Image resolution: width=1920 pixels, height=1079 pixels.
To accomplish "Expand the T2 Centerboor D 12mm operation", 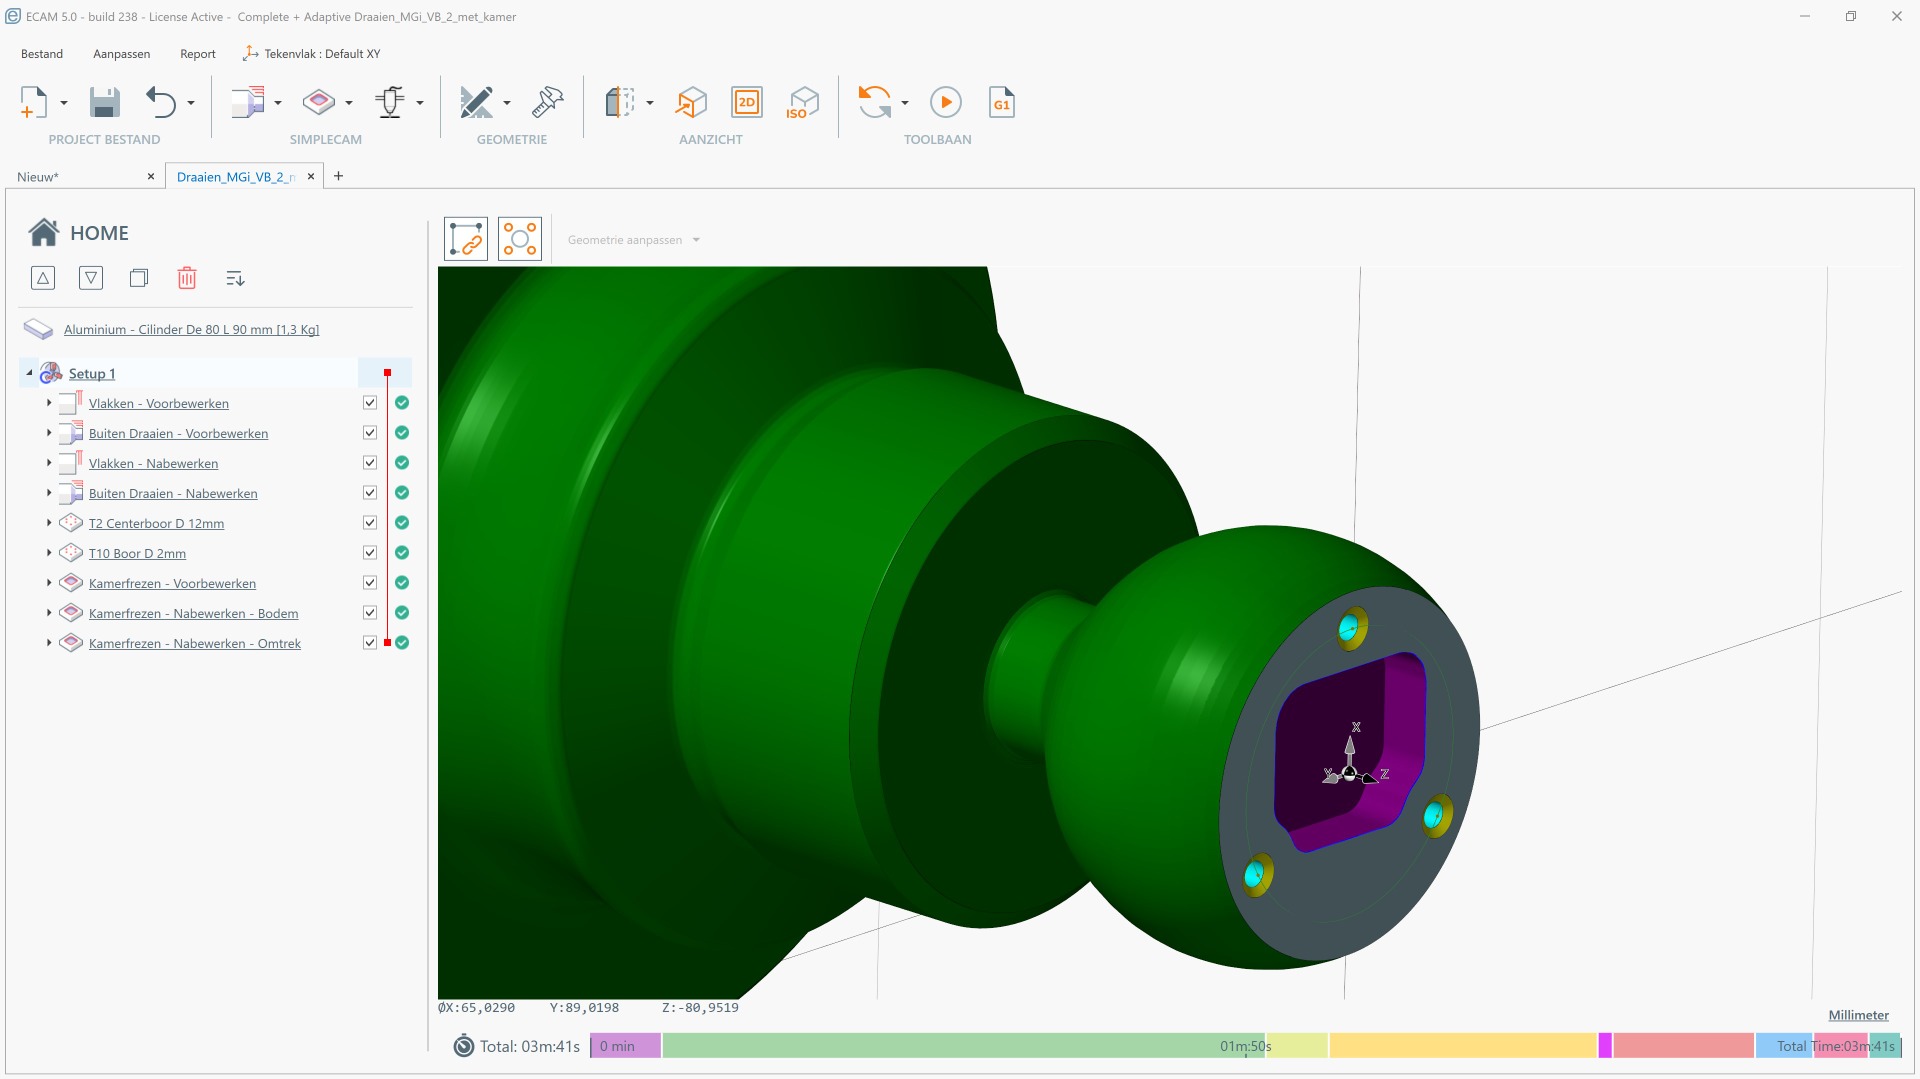I will coord(48,523).
